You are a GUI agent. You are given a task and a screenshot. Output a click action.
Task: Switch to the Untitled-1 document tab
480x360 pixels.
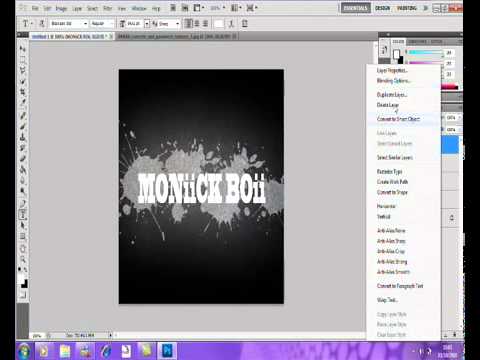(71, 36)
